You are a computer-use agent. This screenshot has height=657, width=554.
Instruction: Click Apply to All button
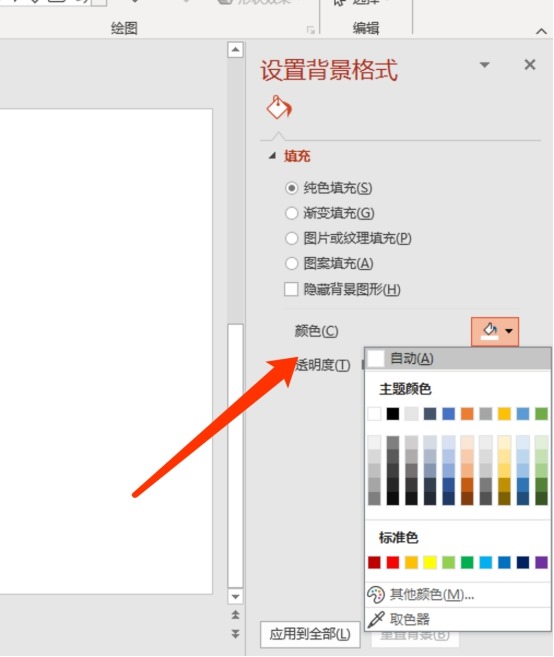310,634
